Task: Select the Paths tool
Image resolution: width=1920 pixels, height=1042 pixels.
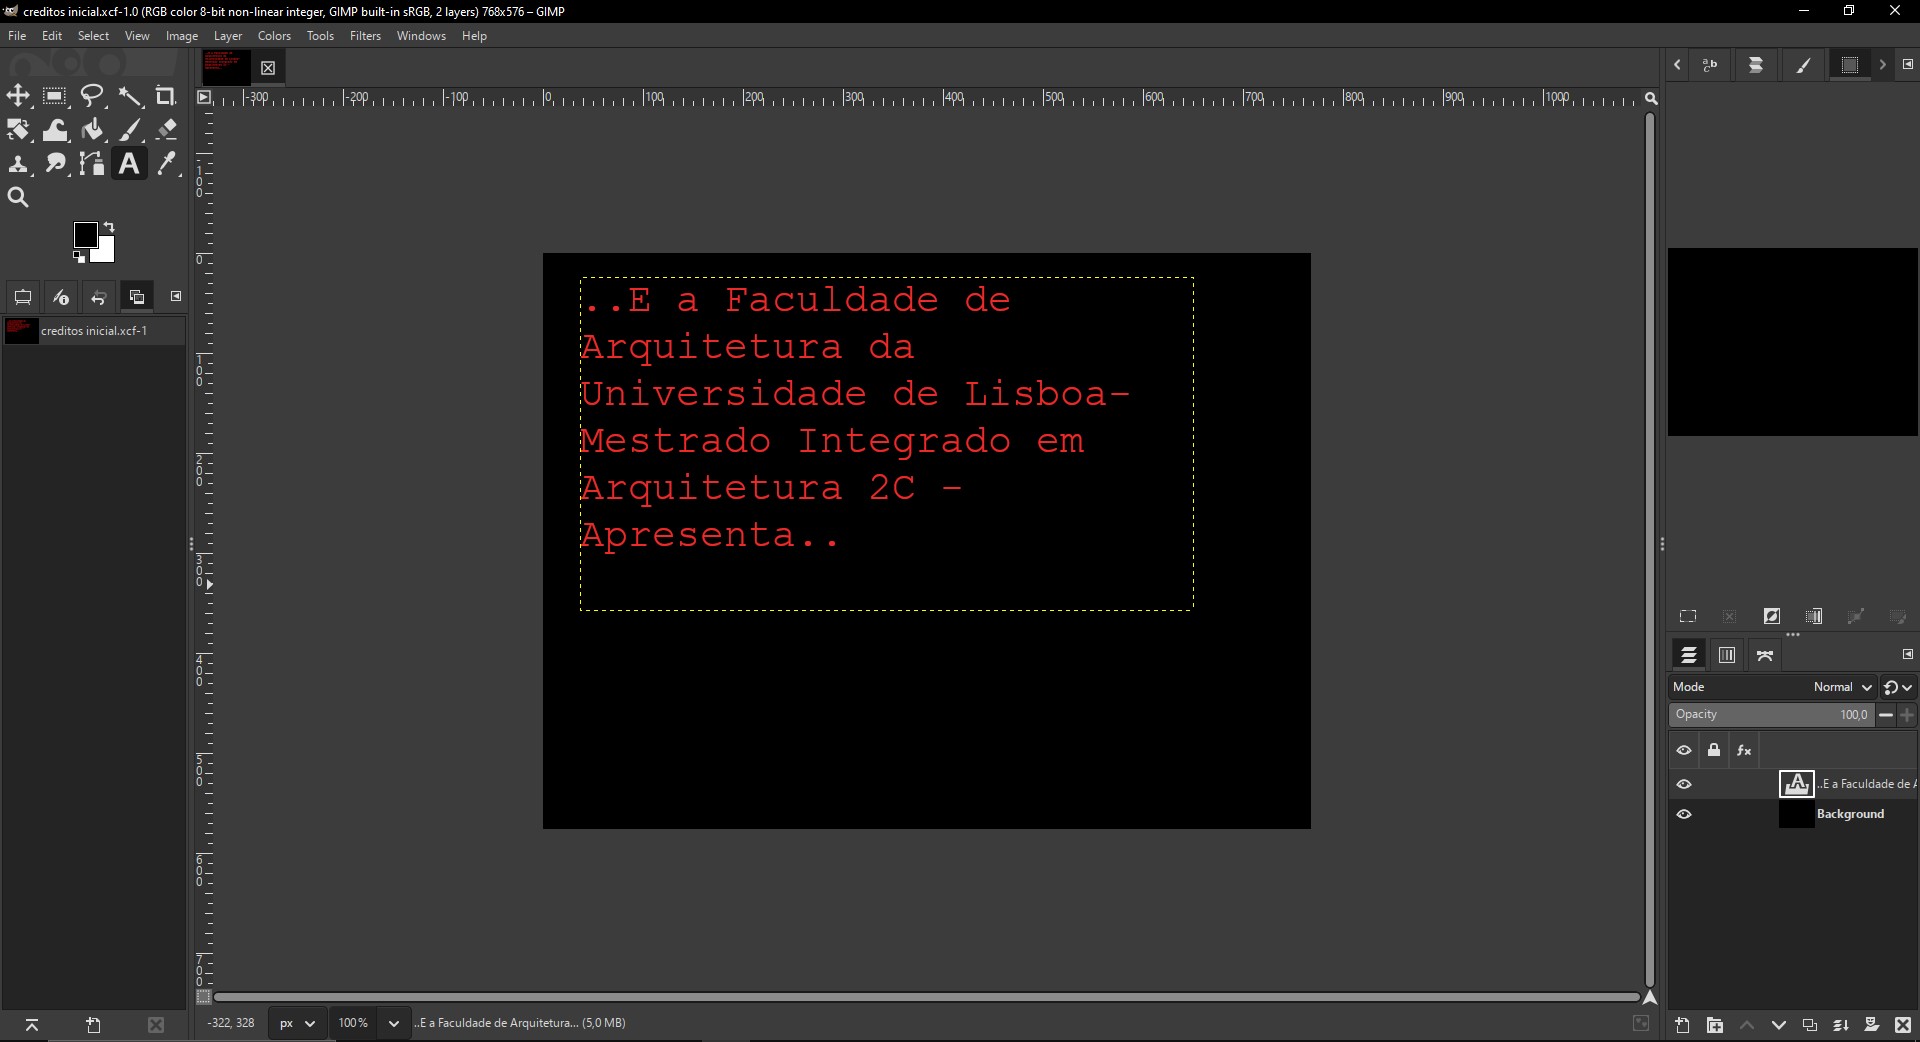Action: (92, 164)
